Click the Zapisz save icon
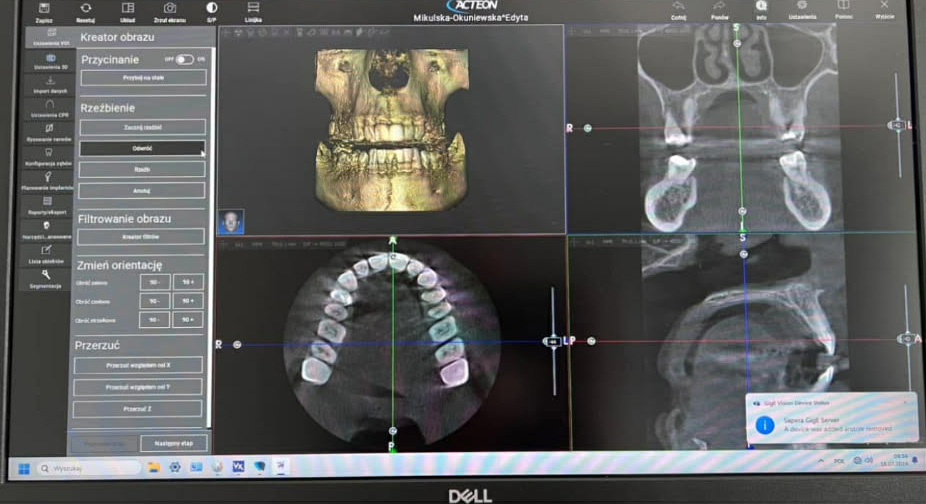Screen dimensions: 926x504 44,10
